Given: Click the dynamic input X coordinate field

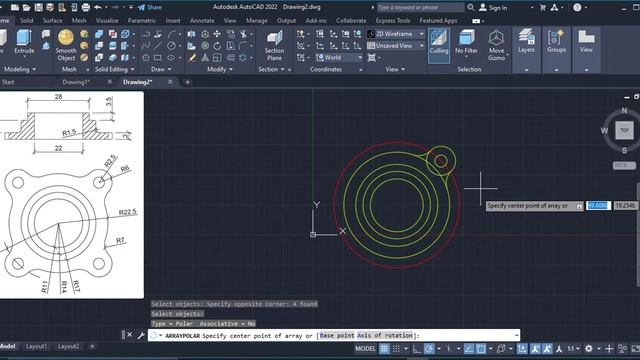Looking at the screenshot, I should (598, 206).
